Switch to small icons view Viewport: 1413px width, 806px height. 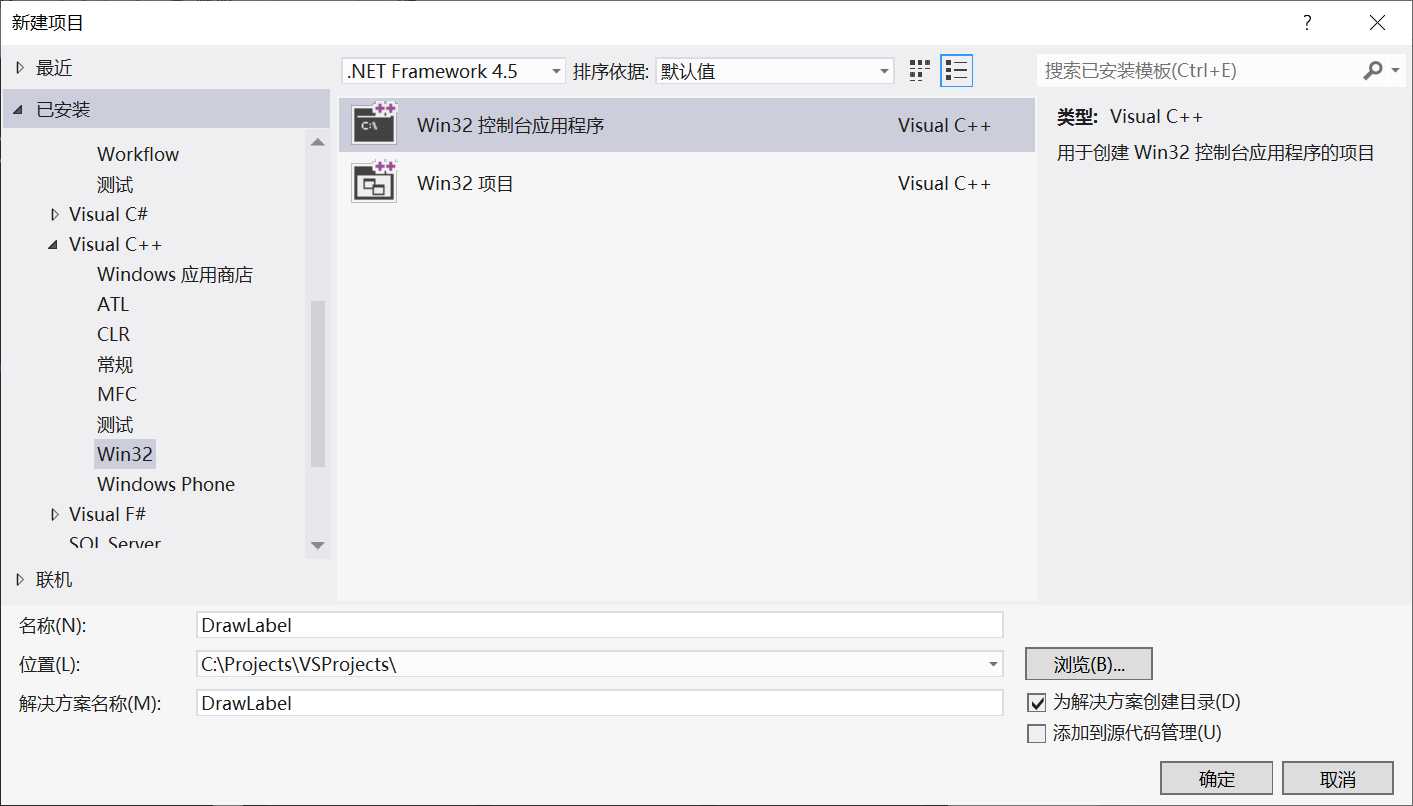[920, 70]
